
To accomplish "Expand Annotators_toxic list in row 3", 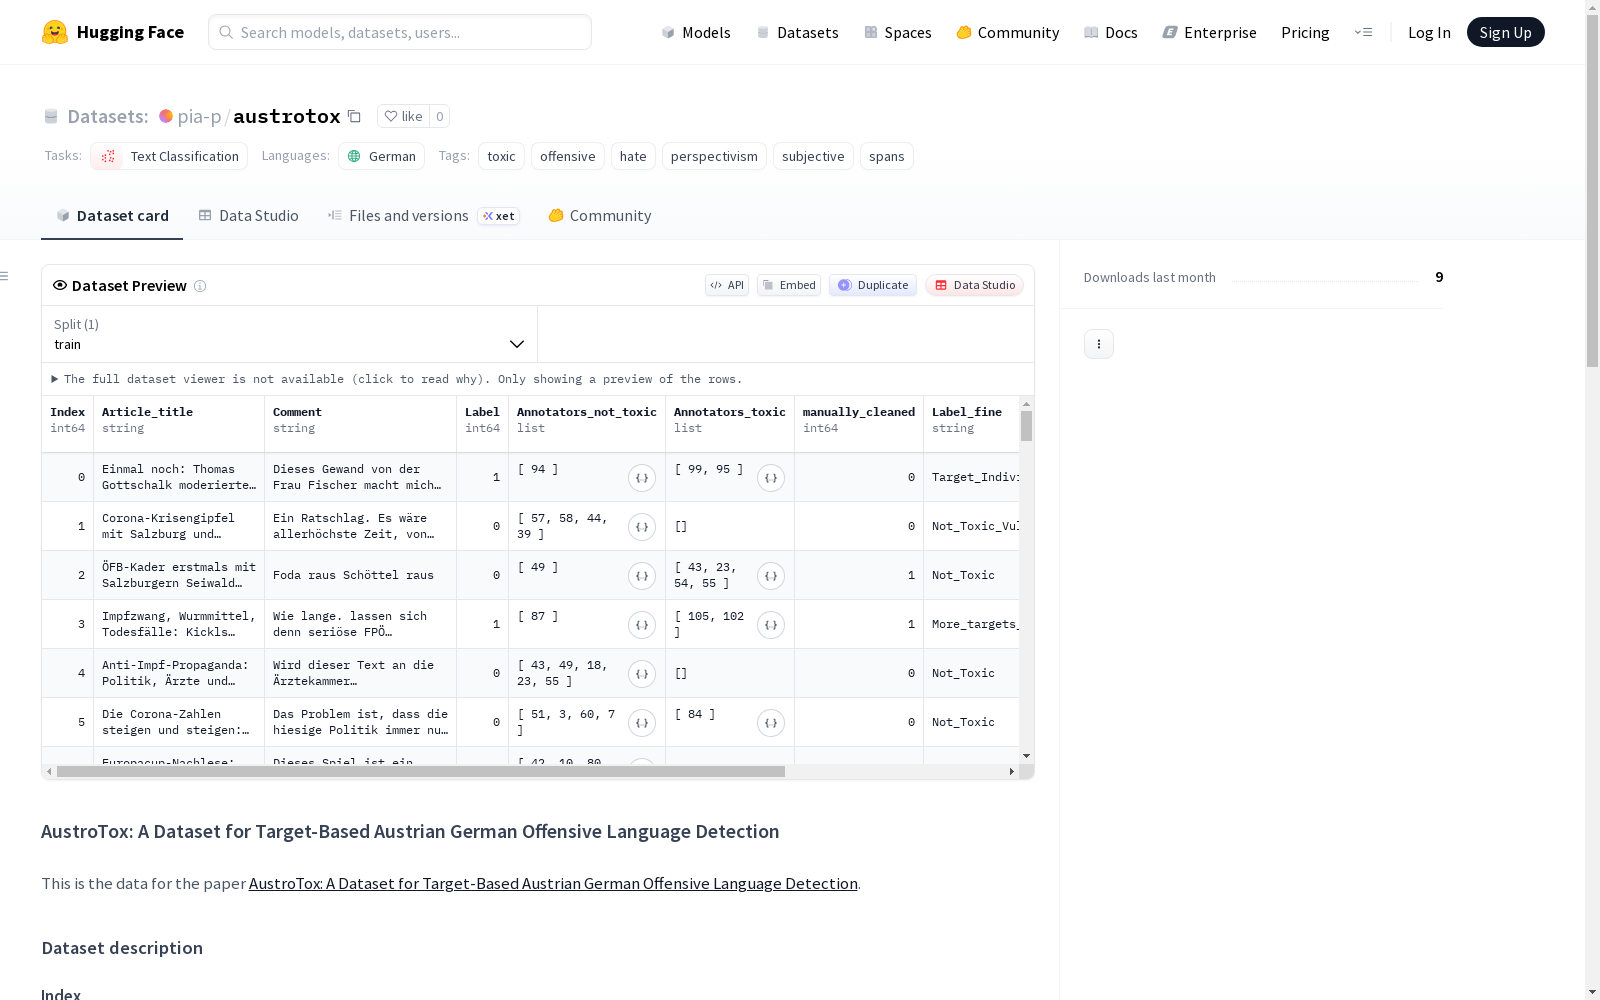I will (x=771, y=625).
